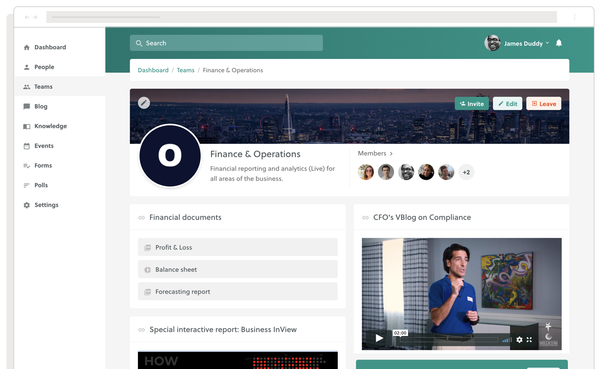Click the chart icon in the Balance sheet row
The height and width of the screenshot is (369, 600).
pyautogui.click(x=147, y=270)
